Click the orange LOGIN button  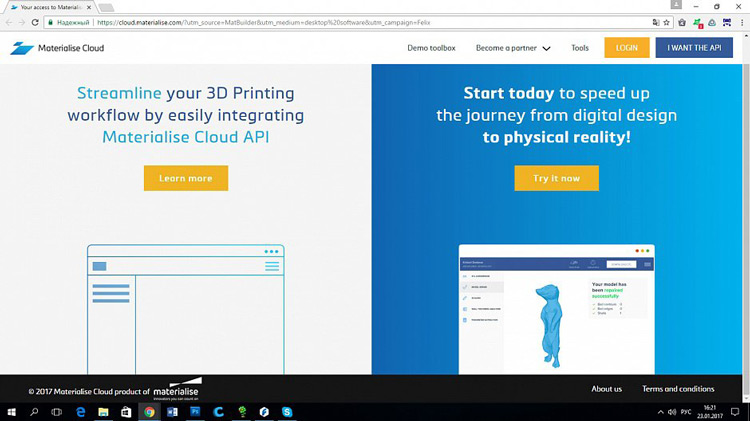pyautogui.click(x=627, y=48)
